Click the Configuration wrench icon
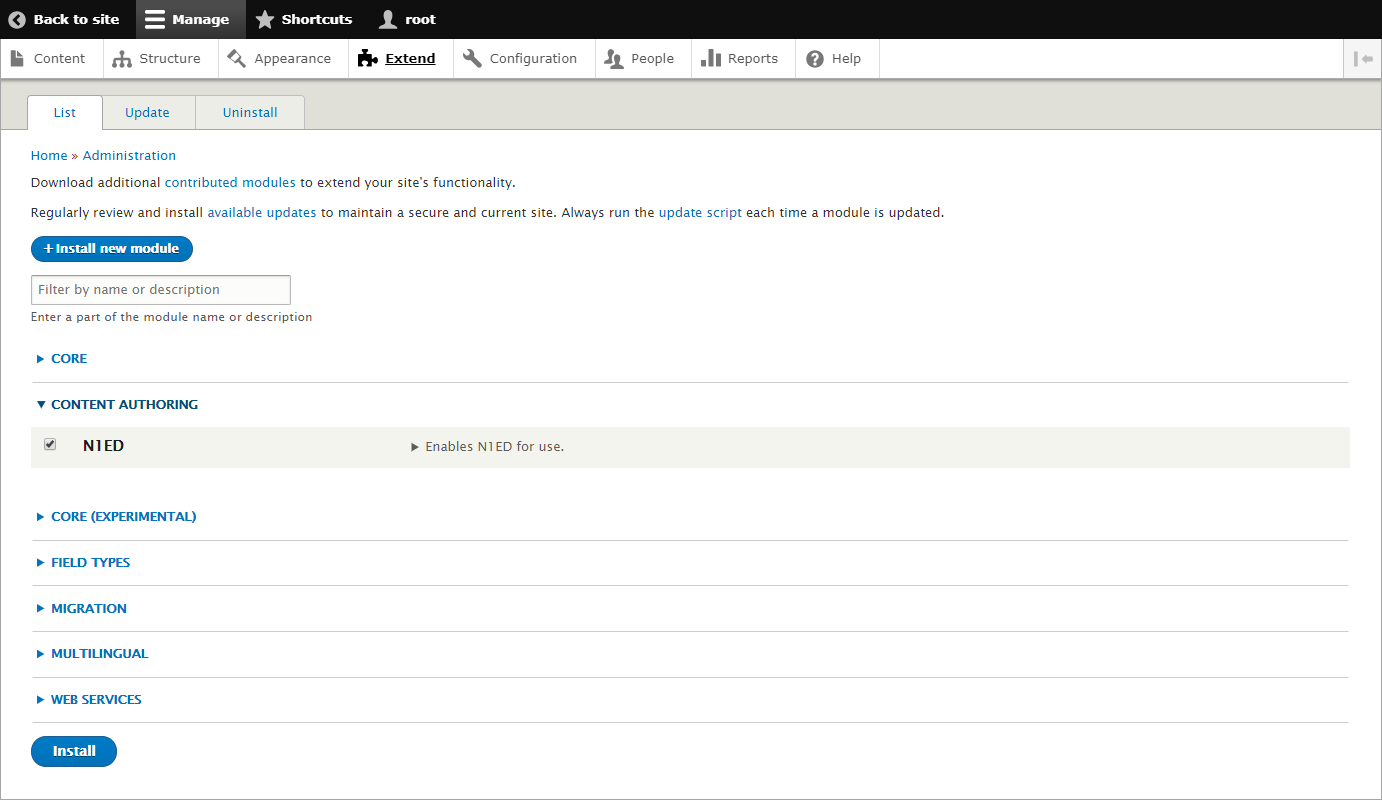Image resolution: width=1382 pixels, height=800 pixels. [472, 59]
